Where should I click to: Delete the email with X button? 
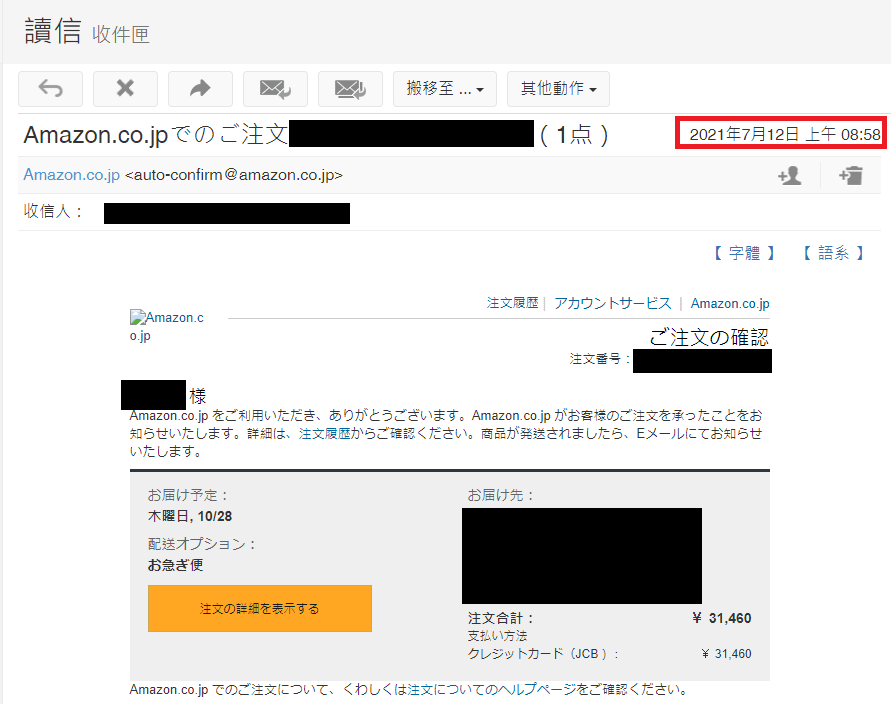126,89
